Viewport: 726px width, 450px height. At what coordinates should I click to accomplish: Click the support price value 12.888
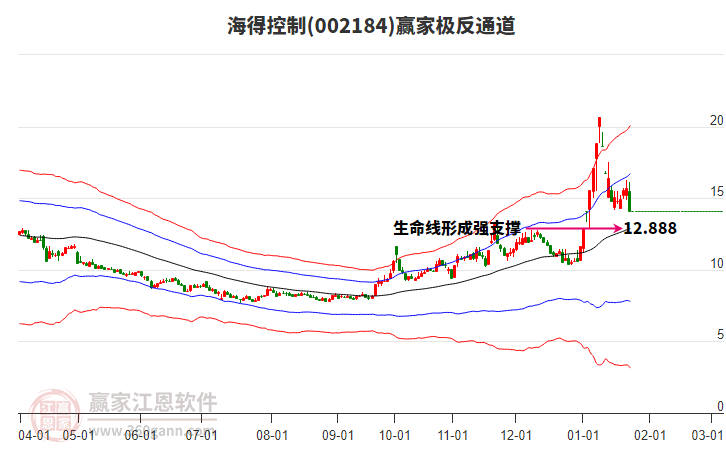tap(651, 228)
